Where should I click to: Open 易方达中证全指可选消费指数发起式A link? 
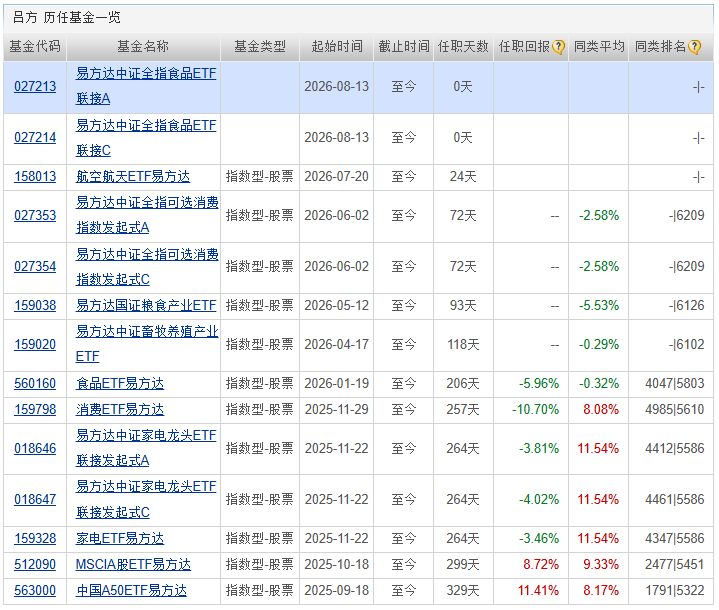pyautogui.click(x=147, y=215)
